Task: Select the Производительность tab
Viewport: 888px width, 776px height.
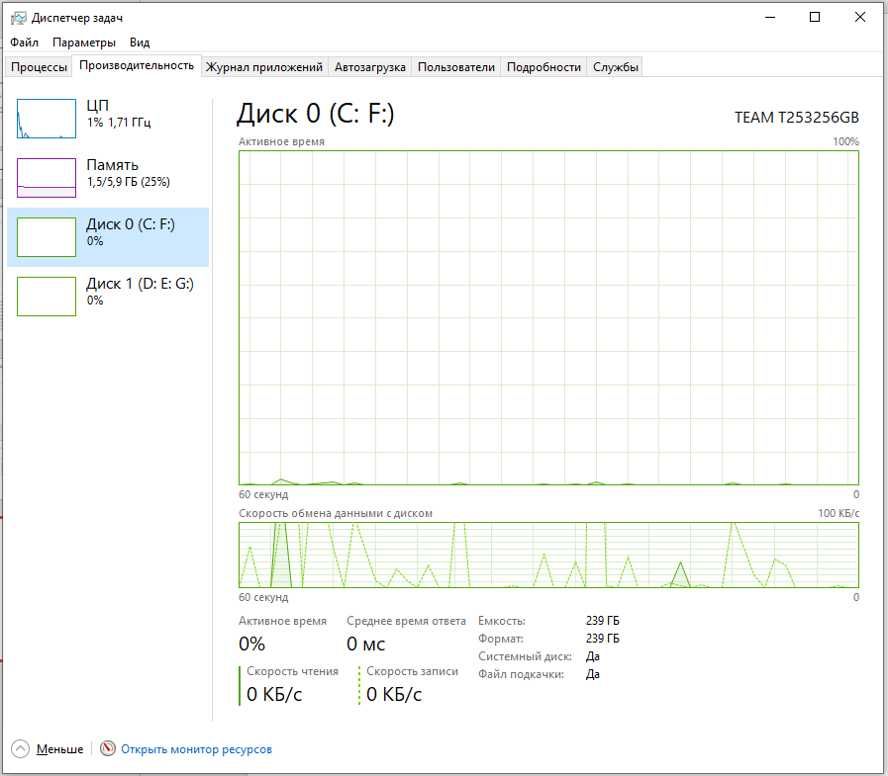Action: point(136,65)
